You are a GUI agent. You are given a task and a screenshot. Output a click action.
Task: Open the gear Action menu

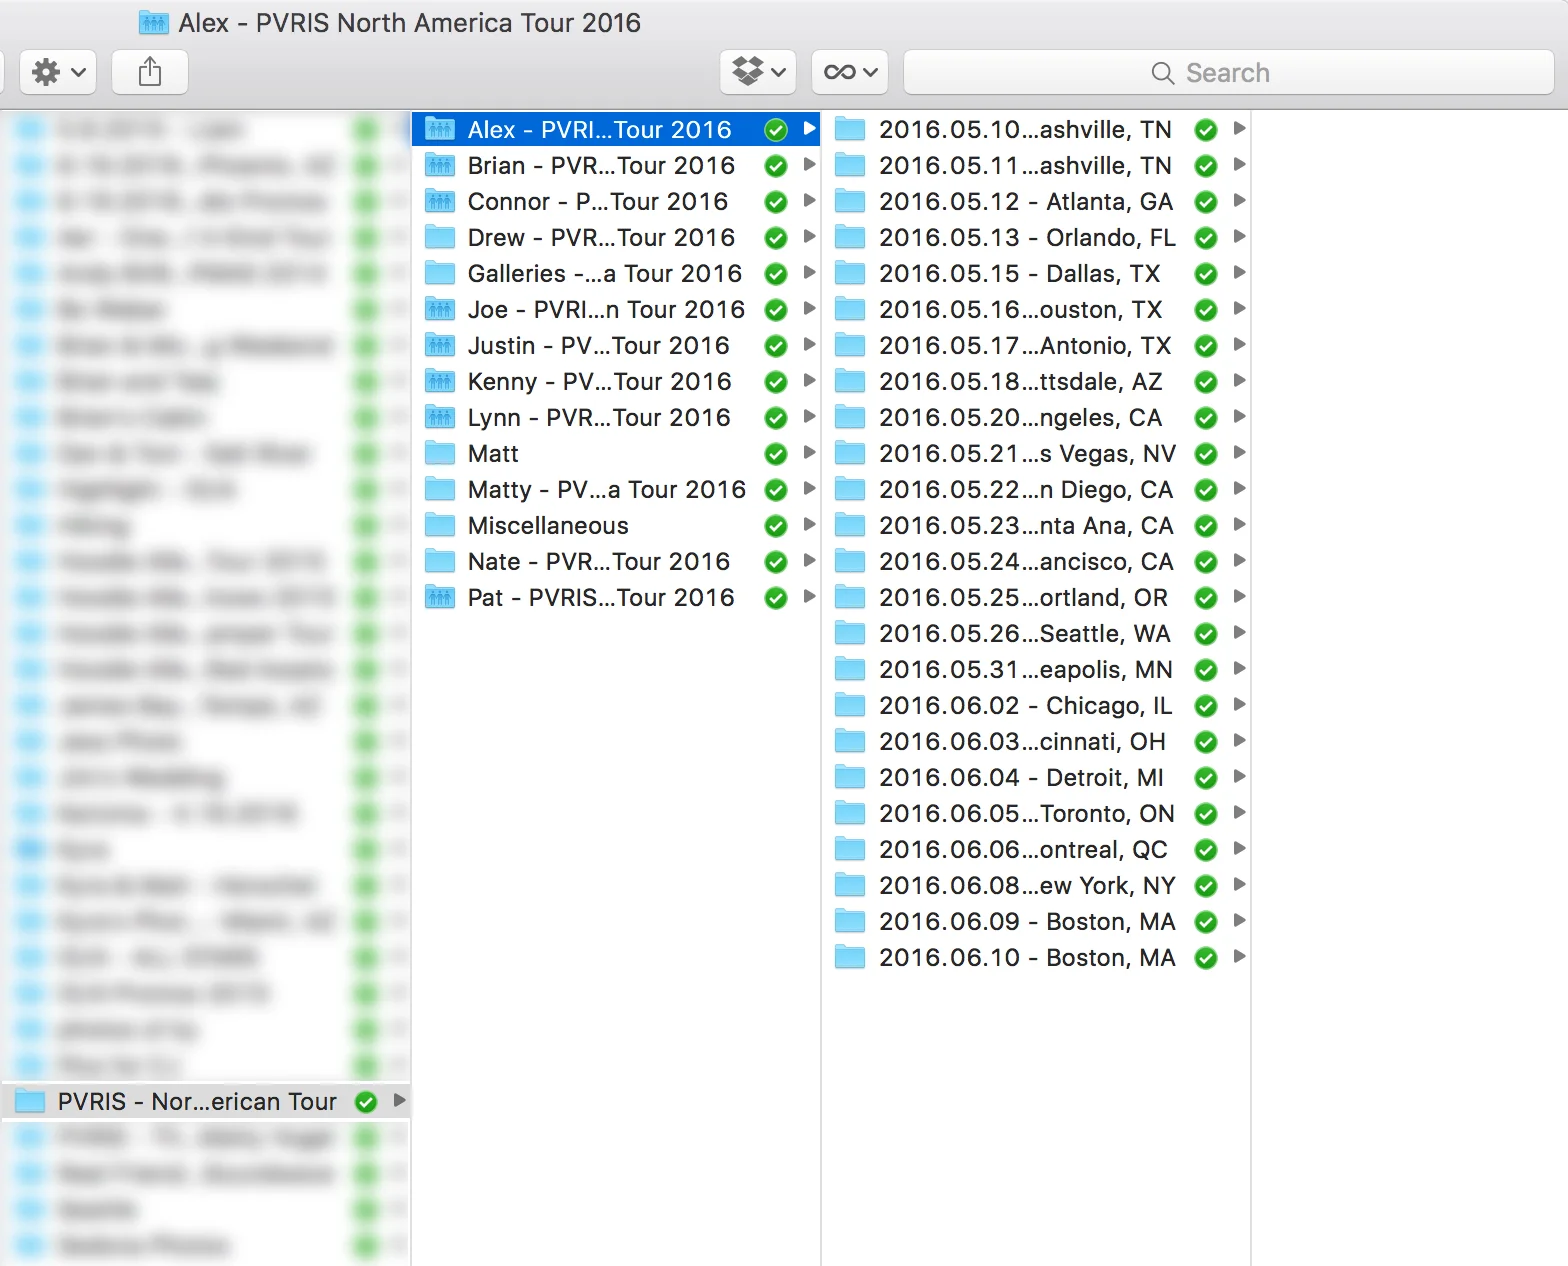tap(58, 72)
